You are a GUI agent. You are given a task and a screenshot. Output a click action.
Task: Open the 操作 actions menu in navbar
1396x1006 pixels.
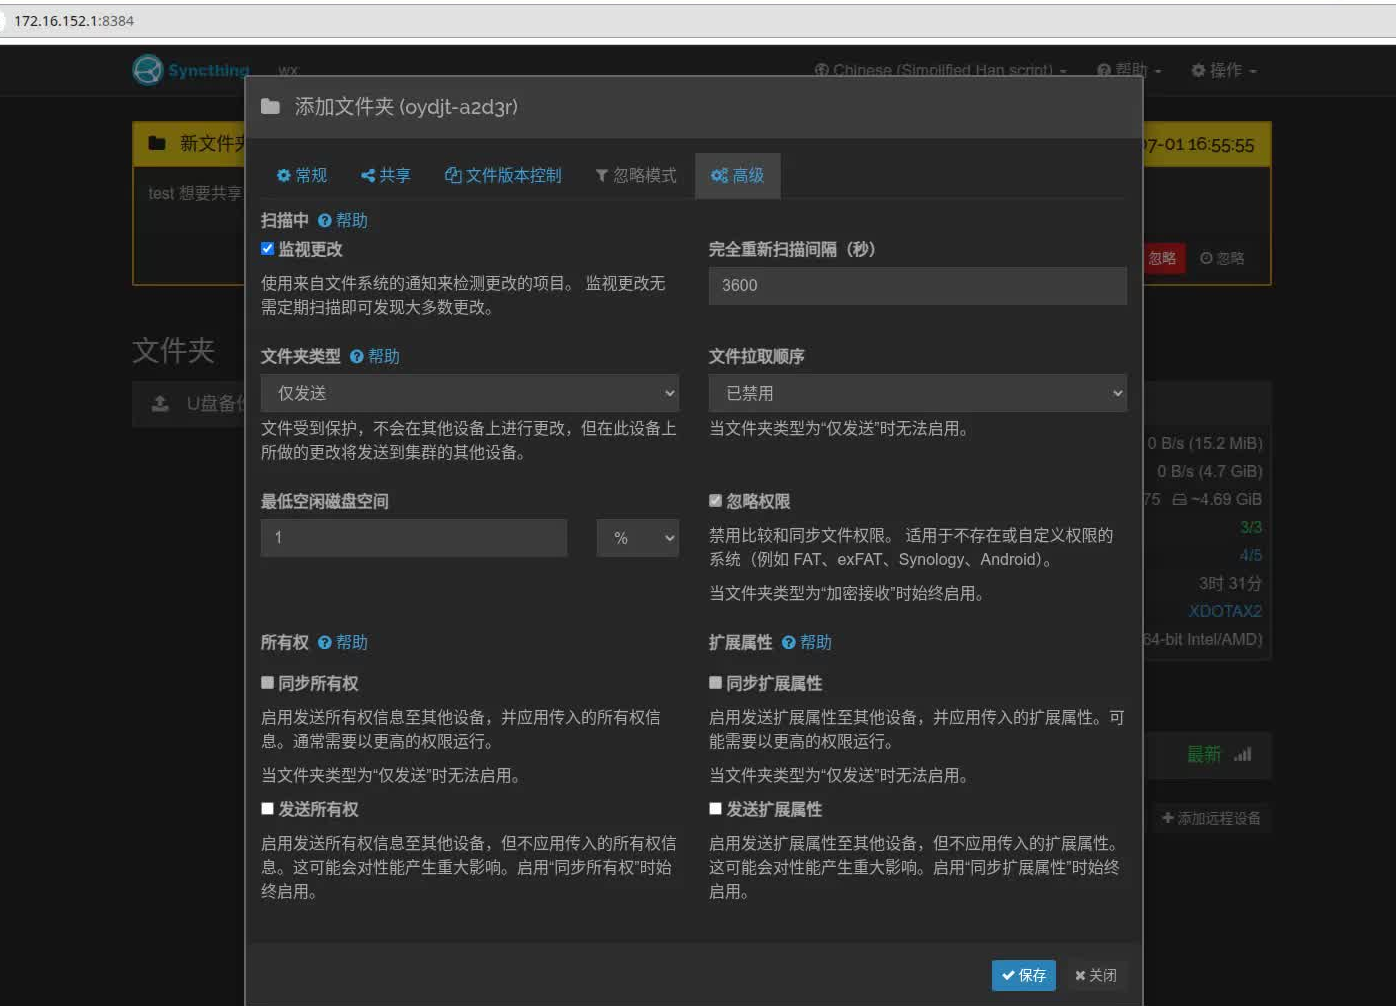pyautogui.click(x=1224, y=70)
